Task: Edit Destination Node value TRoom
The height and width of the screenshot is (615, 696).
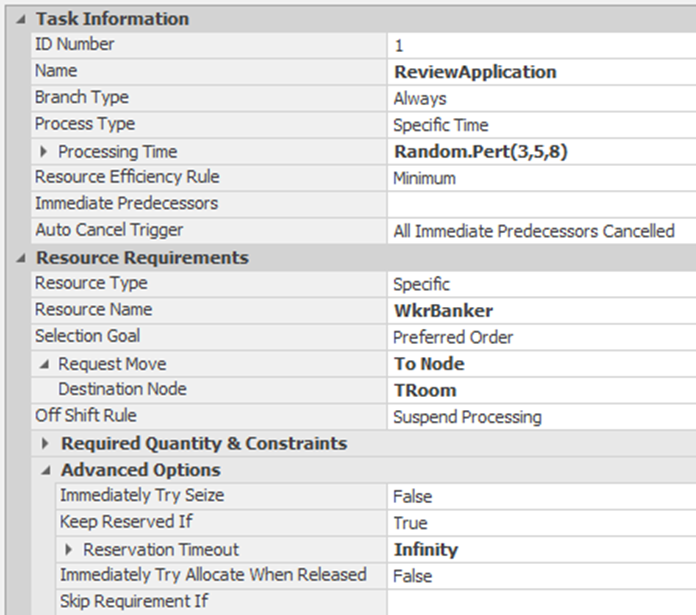Action: pos(542,390)
